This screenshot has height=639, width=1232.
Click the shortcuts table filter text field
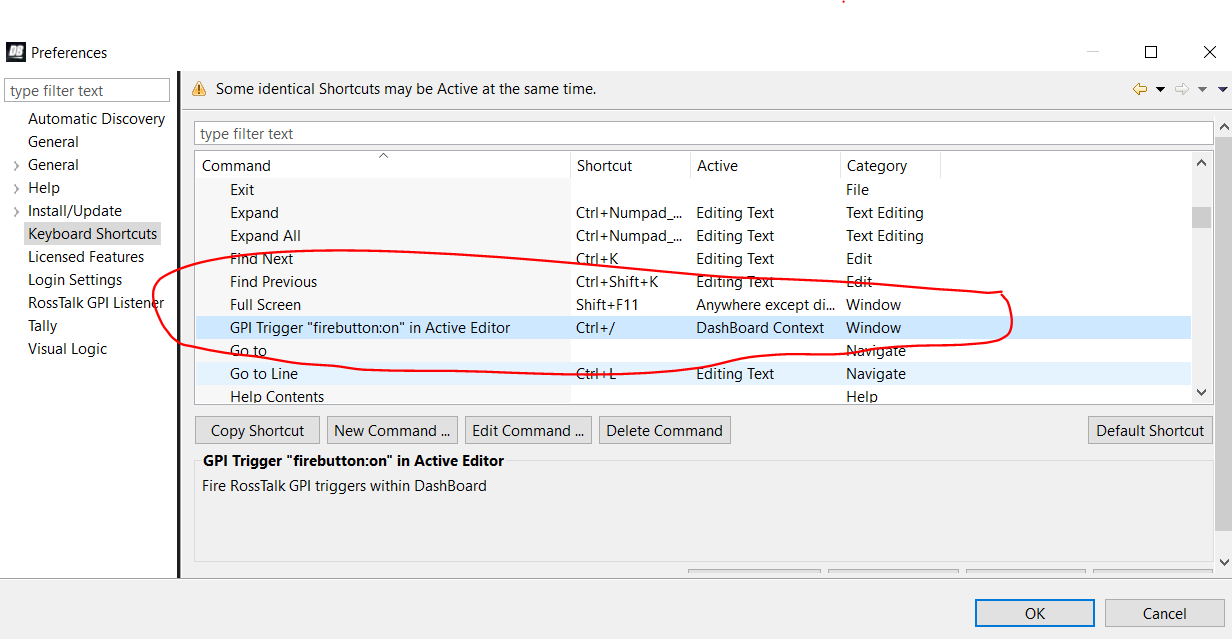(x=702, y=134)
